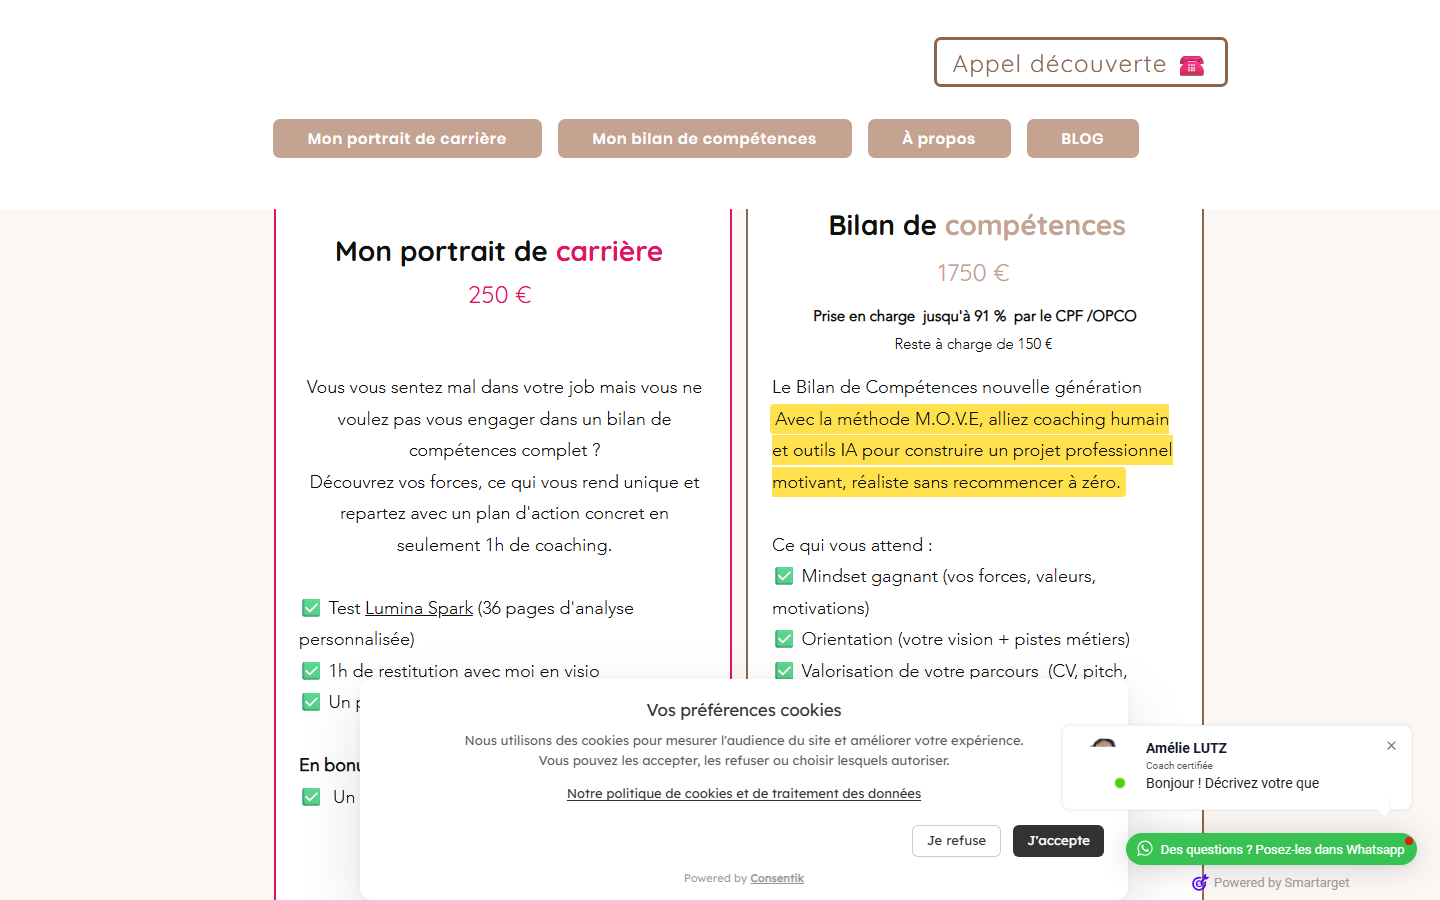Open Mon portrait de carrière menu
Image resolution: width=1440 pixels, height=900 pixels.
407,138
